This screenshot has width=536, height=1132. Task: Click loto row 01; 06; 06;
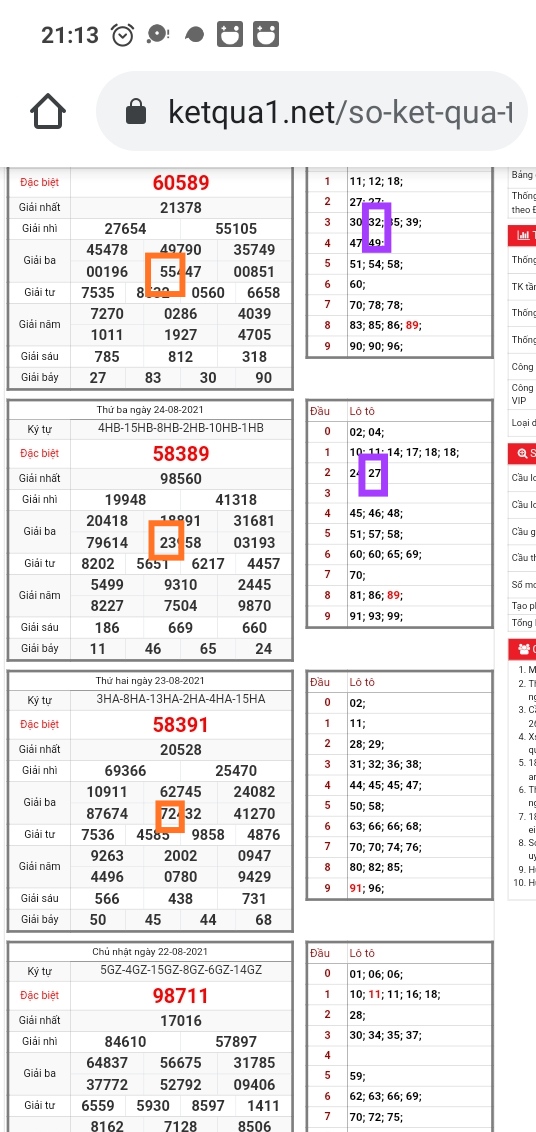(x=376, y=974)
